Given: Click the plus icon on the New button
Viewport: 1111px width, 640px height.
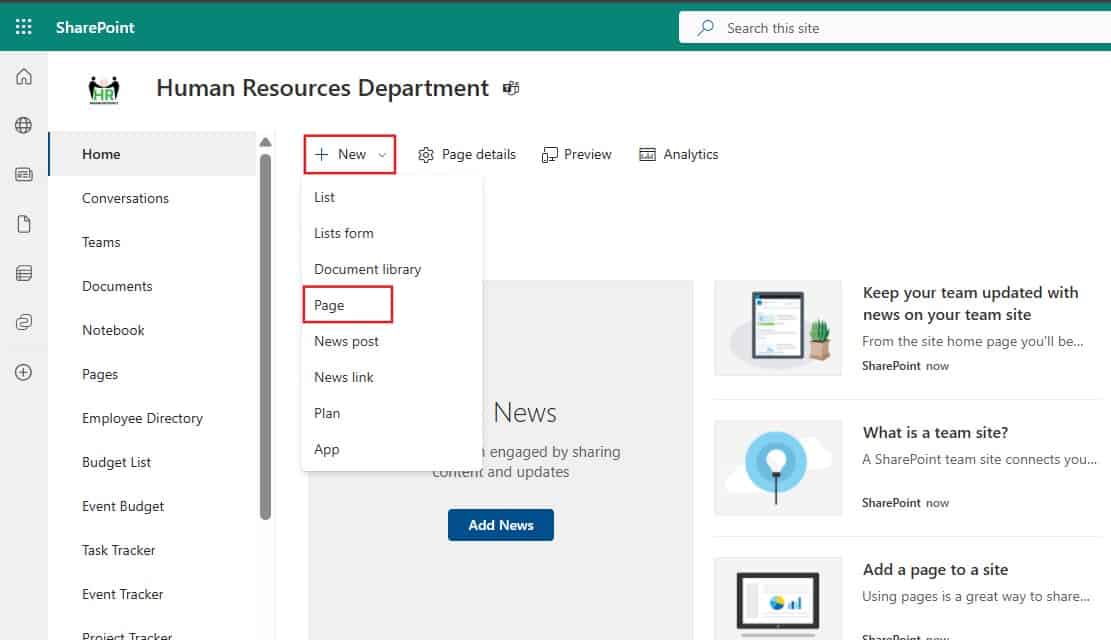Looking at the screenshot, I should pos(321,155).
